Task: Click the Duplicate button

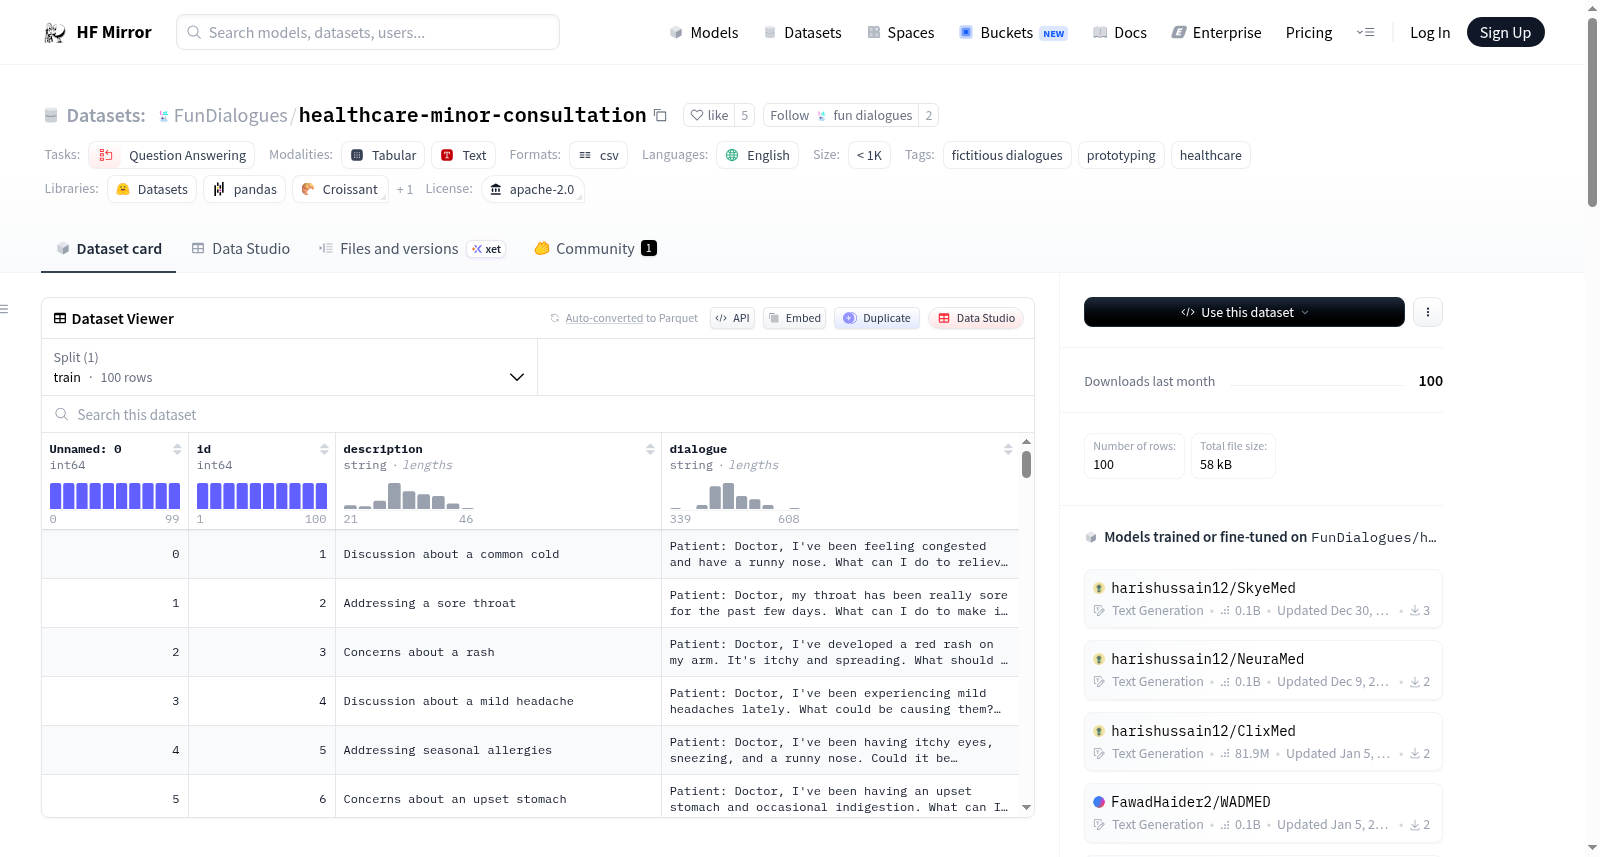Action: (877, 318)
